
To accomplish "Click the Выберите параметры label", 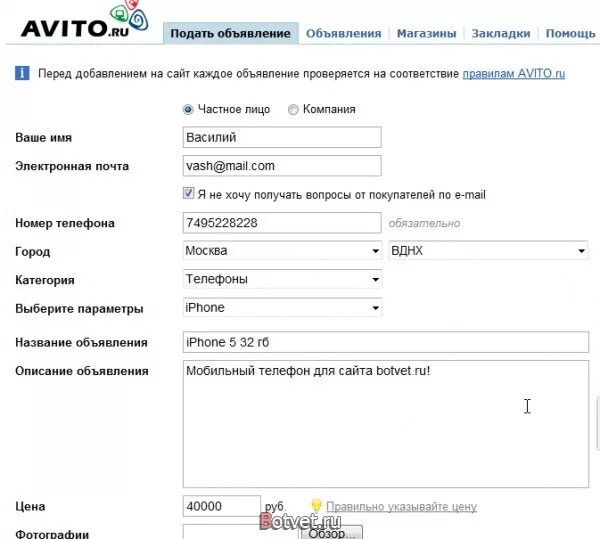I will click(x=79, y=309).
